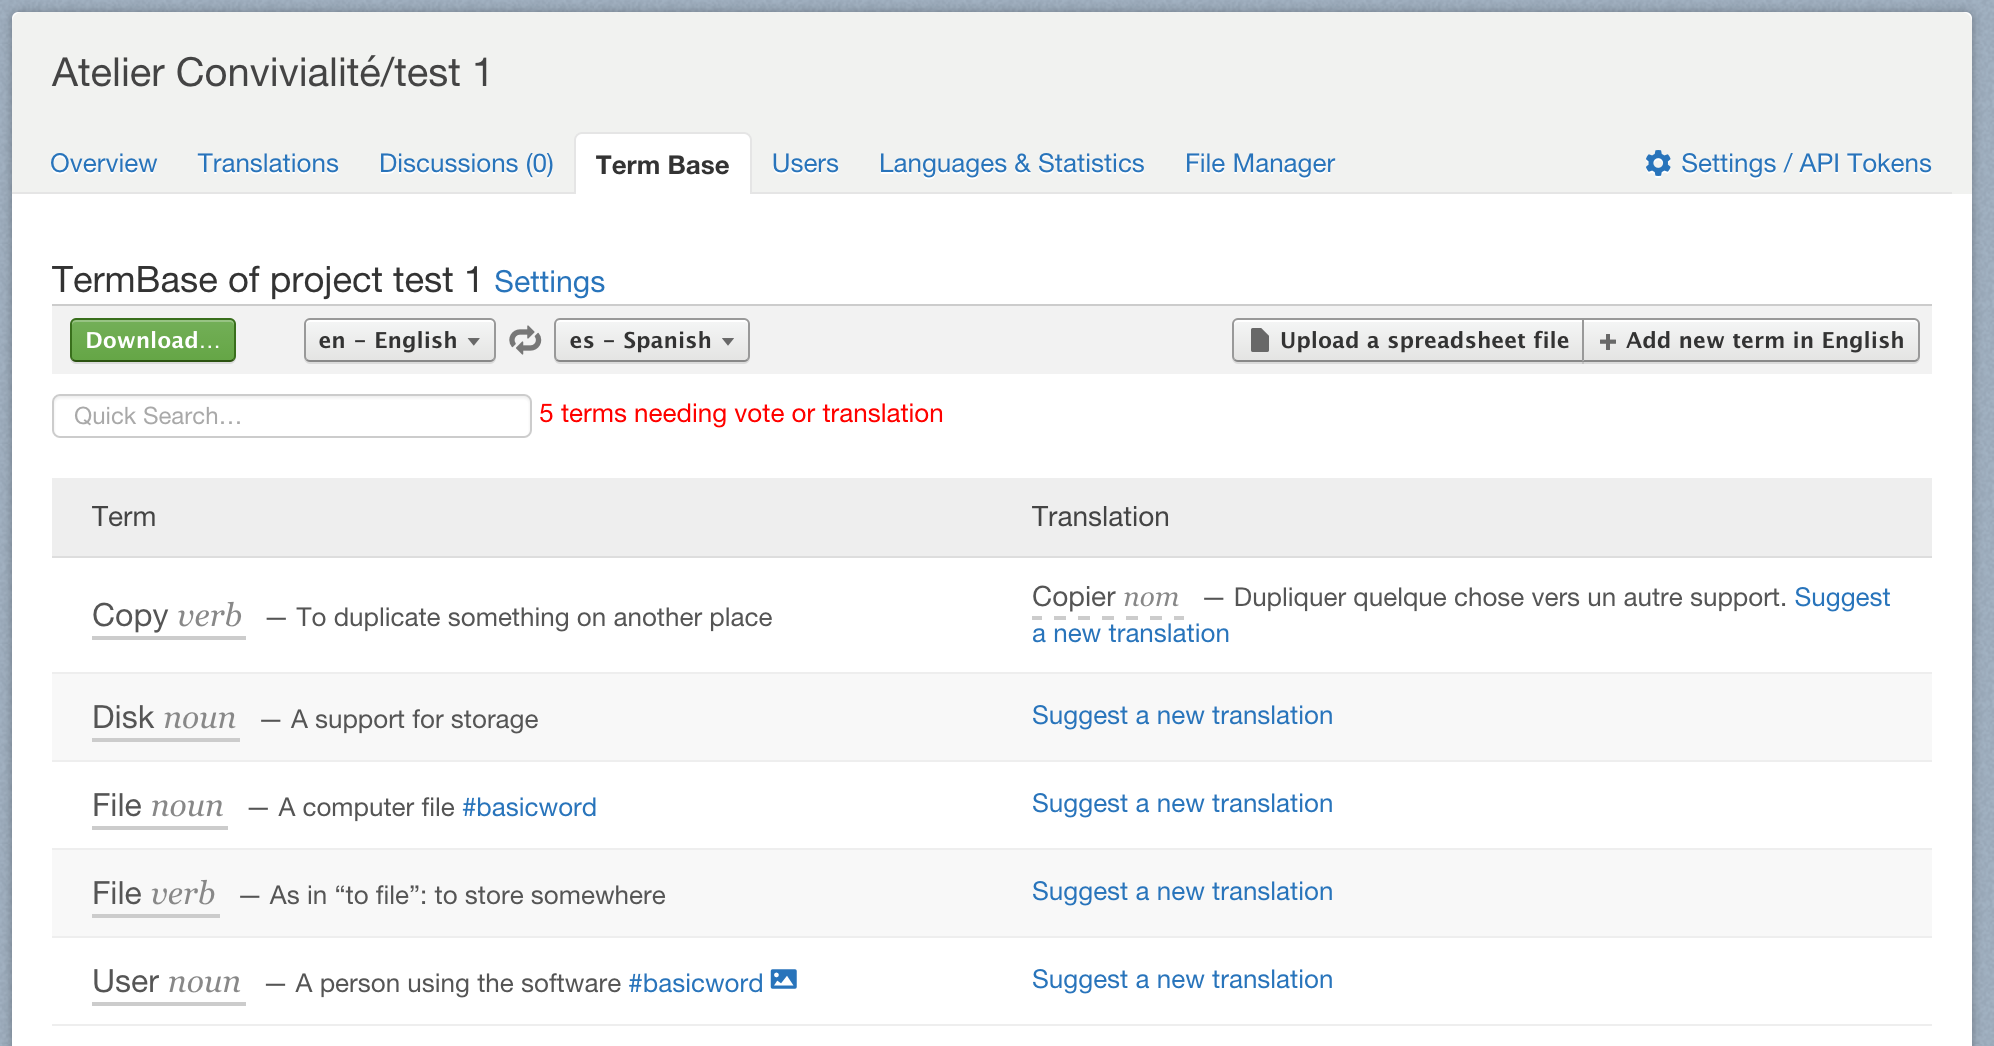Open the Translations tab
This screenshot has width=1994, height=1046.
(x=268, y=163)
